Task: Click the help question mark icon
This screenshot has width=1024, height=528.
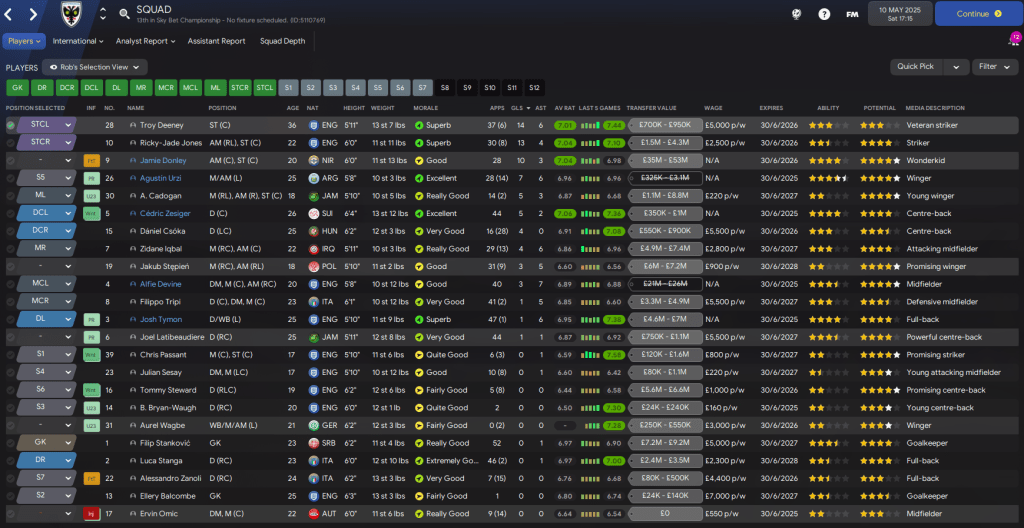Action: (824, 14)
